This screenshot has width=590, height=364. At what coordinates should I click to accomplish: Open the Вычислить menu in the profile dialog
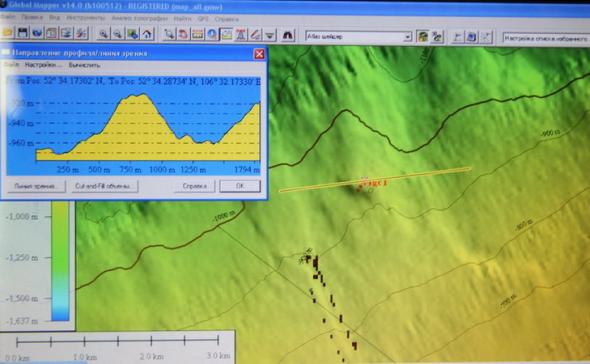tap(84, 65)
